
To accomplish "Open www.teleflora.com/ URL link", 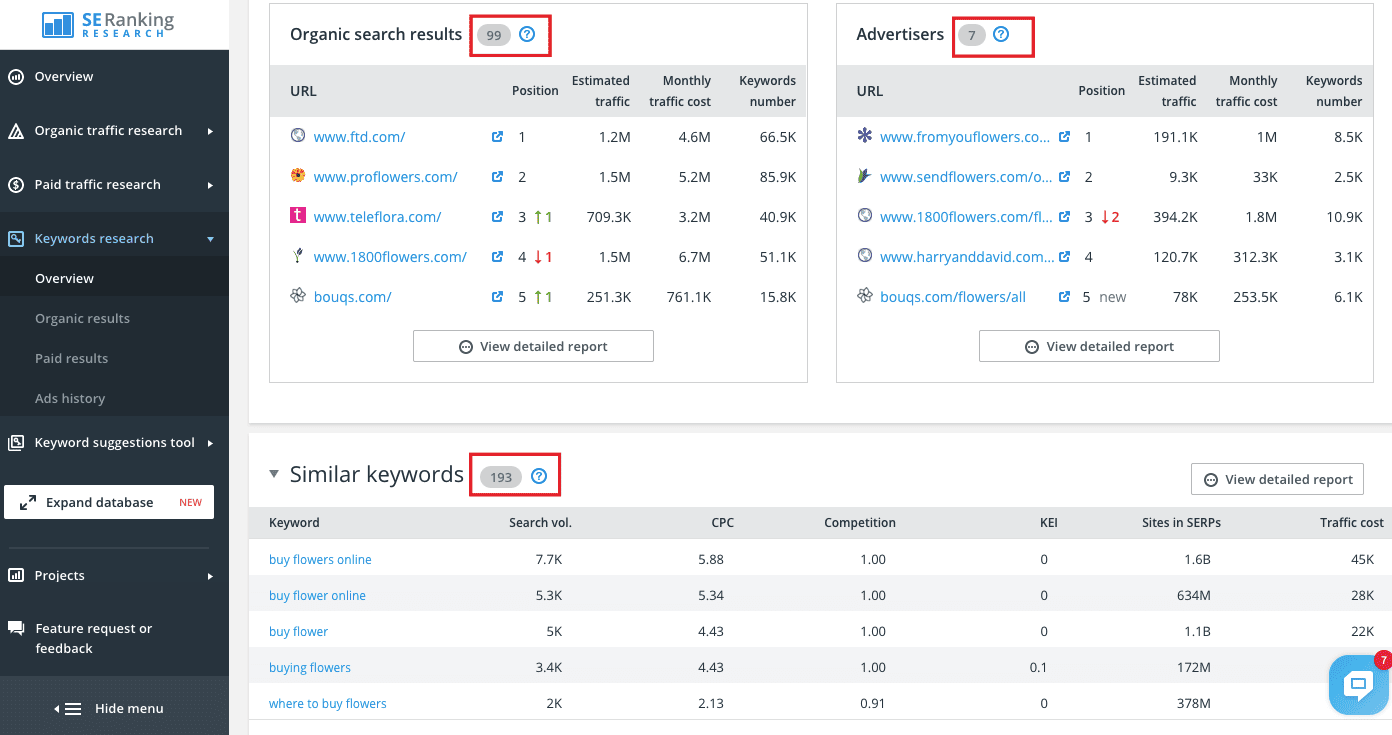I will (x=377, y=217).
